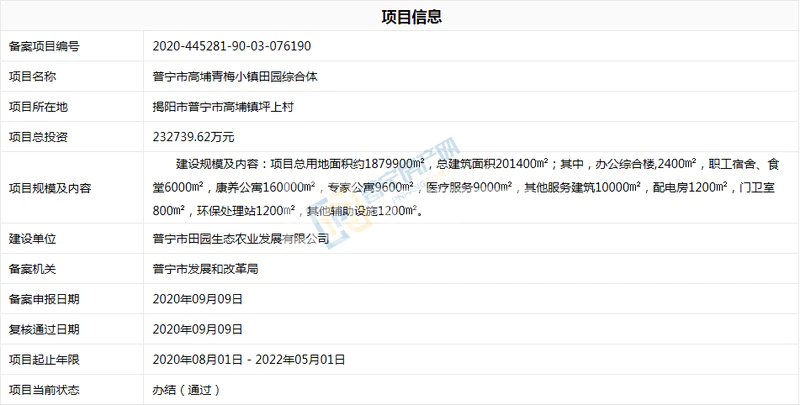Select the project name 普宁市高埔青梅小镇田园综合体
800x405 pixels.
click(235, 76)
